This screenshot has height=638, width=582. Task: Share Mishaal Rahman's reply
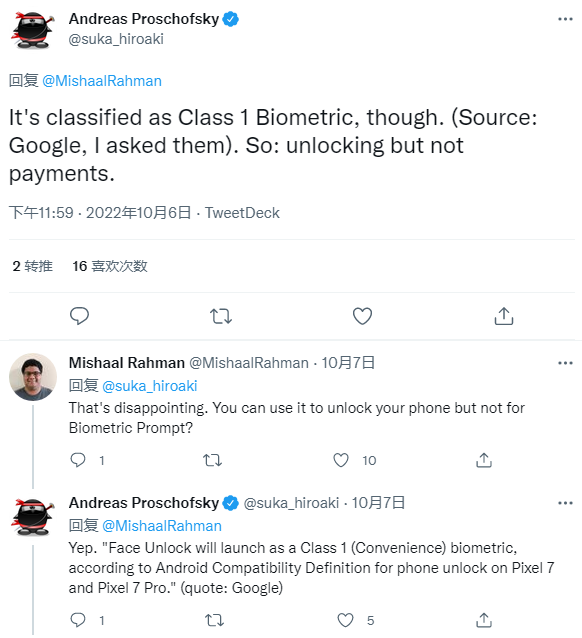[x=484, y=460]
